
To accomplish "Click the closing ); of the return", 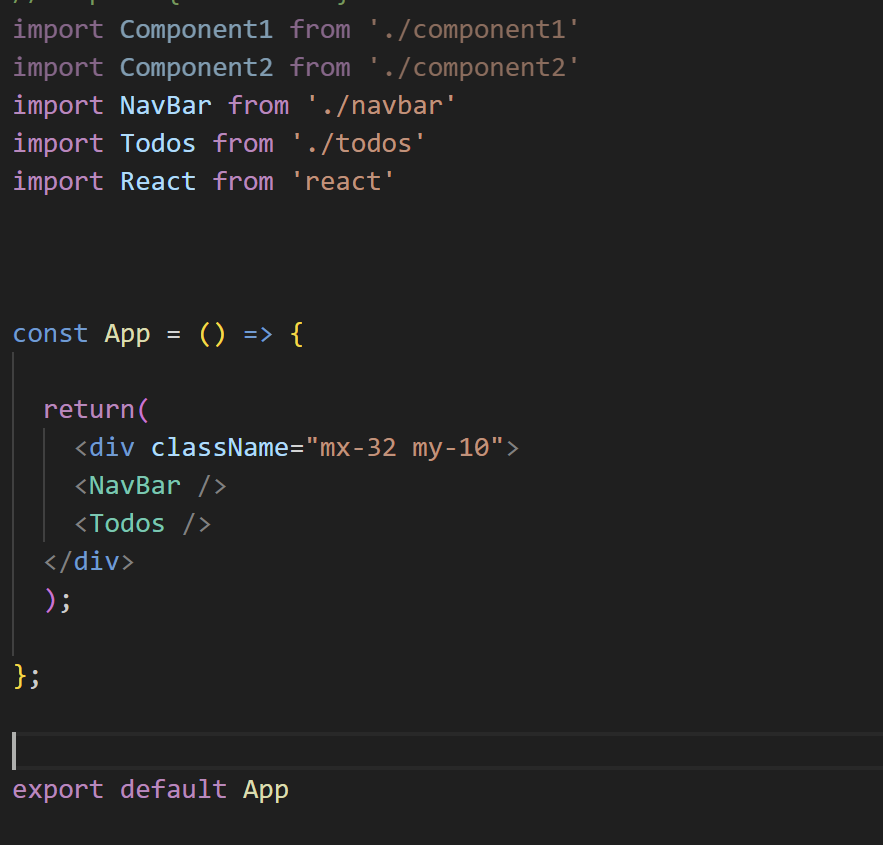I will click(x=57, y=600).
